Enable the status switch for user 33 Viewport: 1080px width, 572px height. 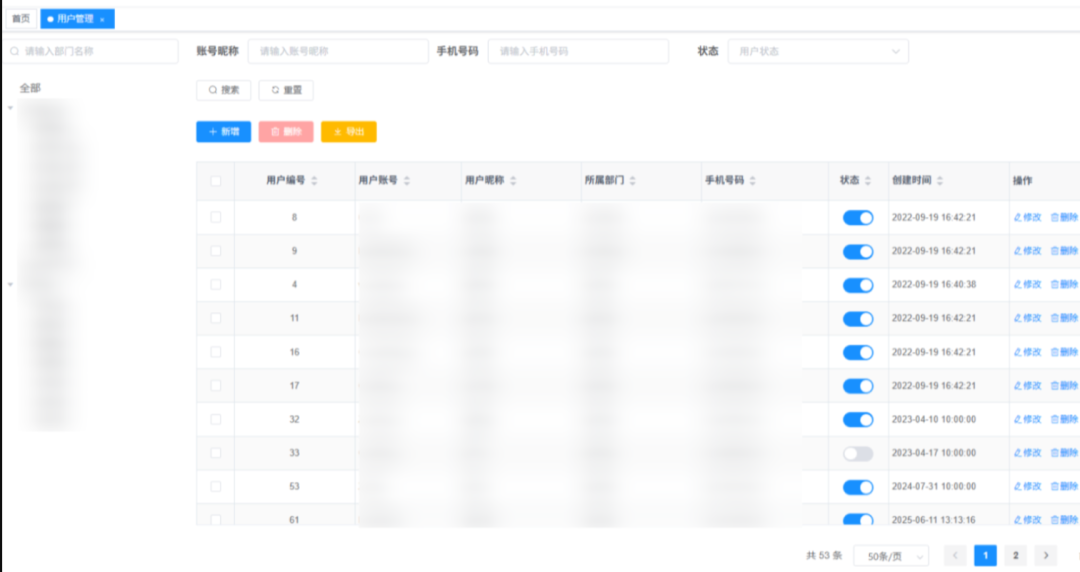click(858, 453)
